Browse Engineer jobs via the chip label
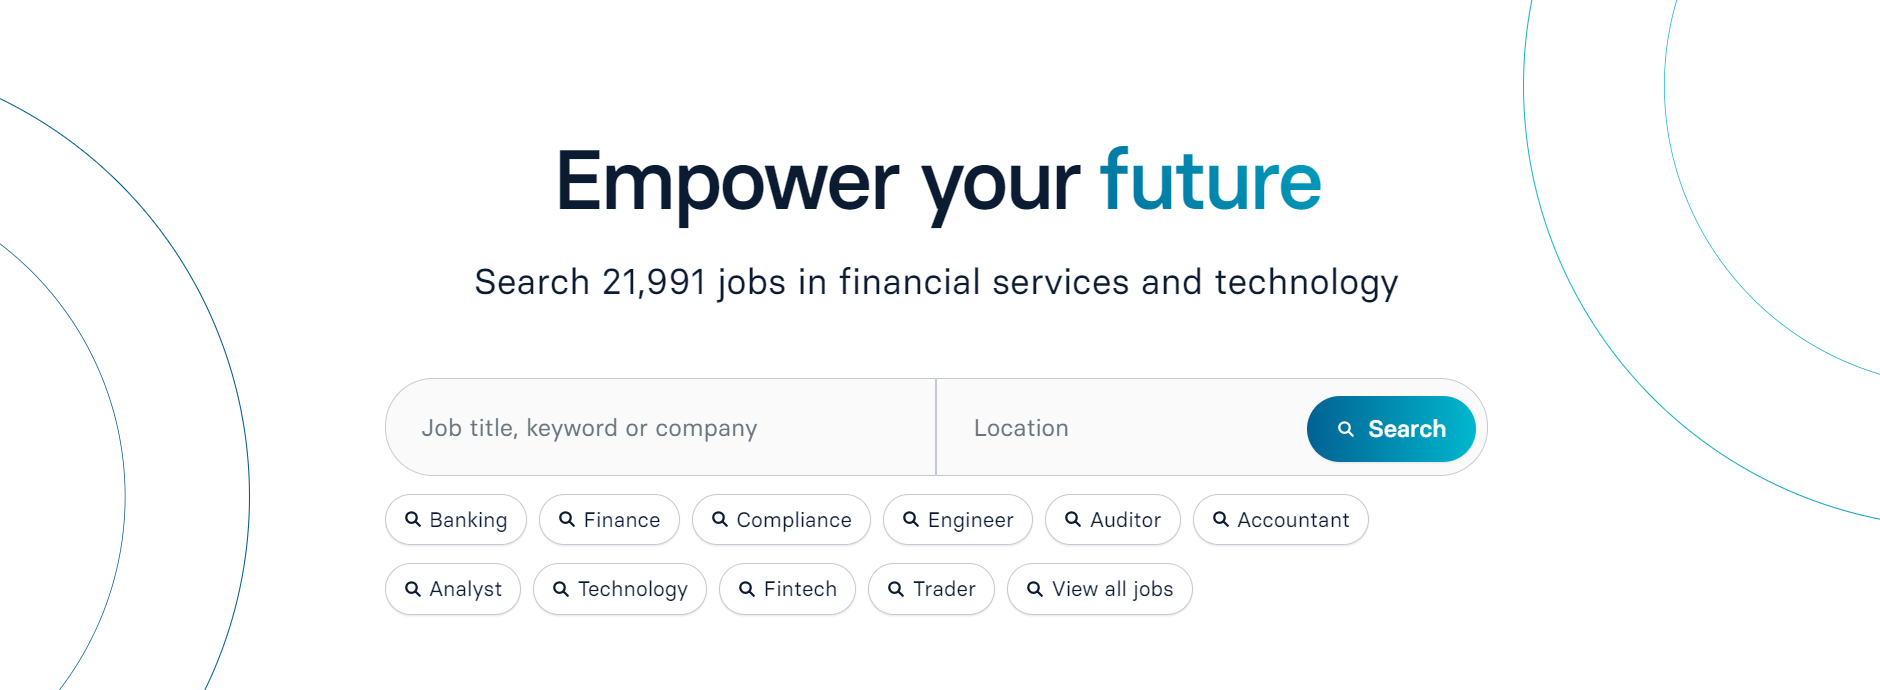This screenshot has width=1880, height=690. pyautogui.click(x=970, y=520)
